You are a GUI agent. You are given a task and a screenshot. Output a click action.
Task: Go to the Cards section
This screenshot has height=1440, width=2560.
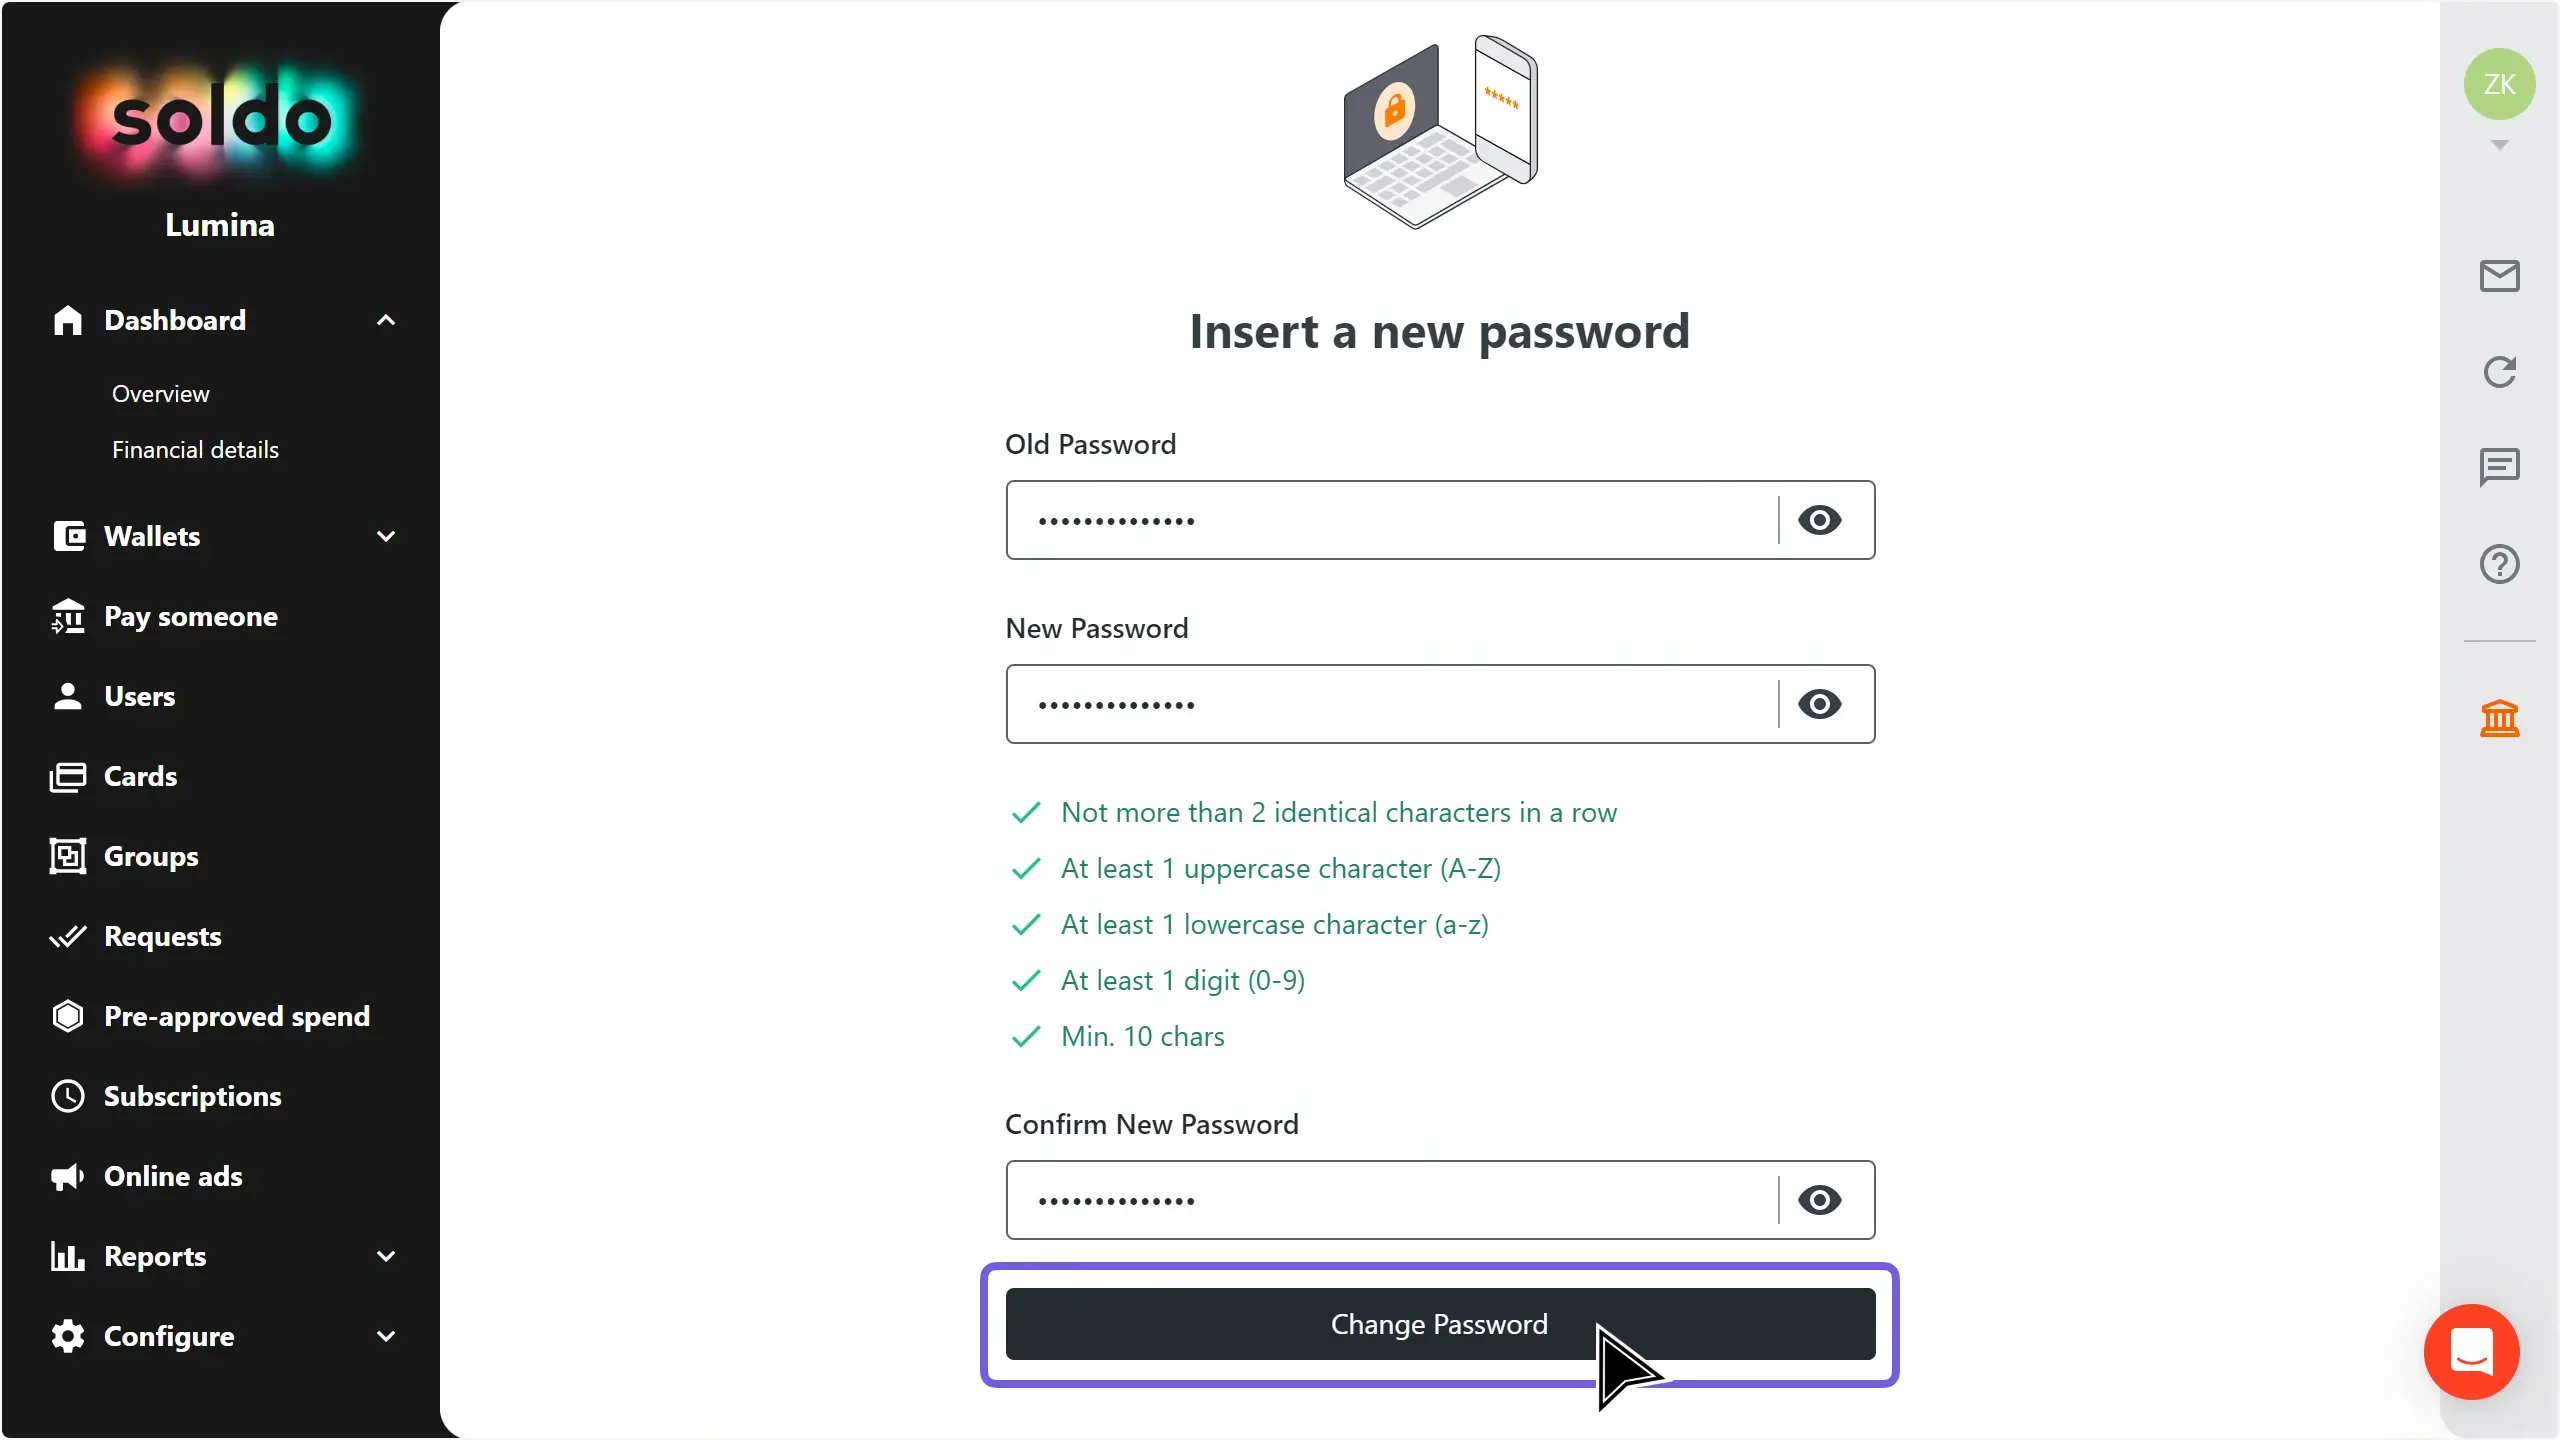coord(140,776)
